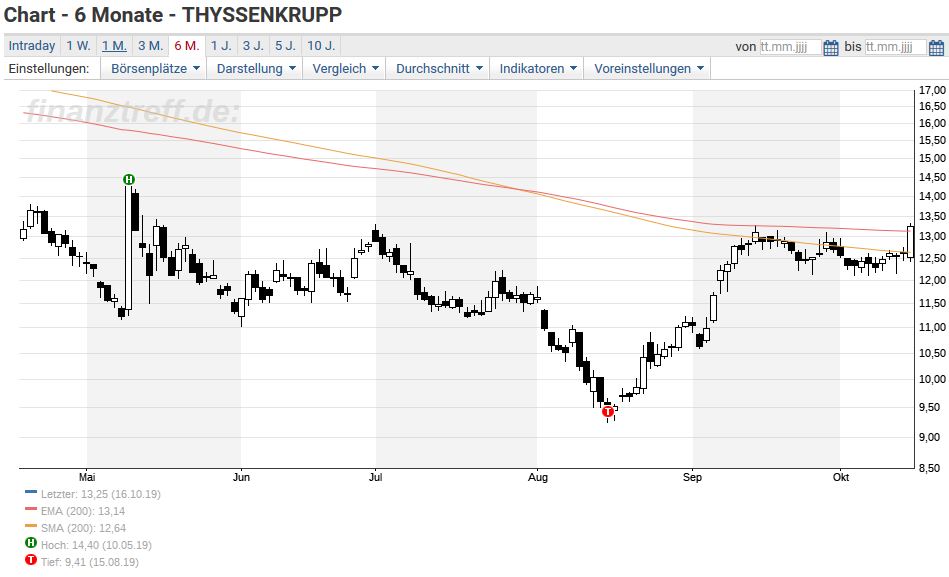949x577 pixels.
Task: Click 'Chart - 6 Monate - THYSSENKRUPP' heading
Action: (x=173, y=15)
